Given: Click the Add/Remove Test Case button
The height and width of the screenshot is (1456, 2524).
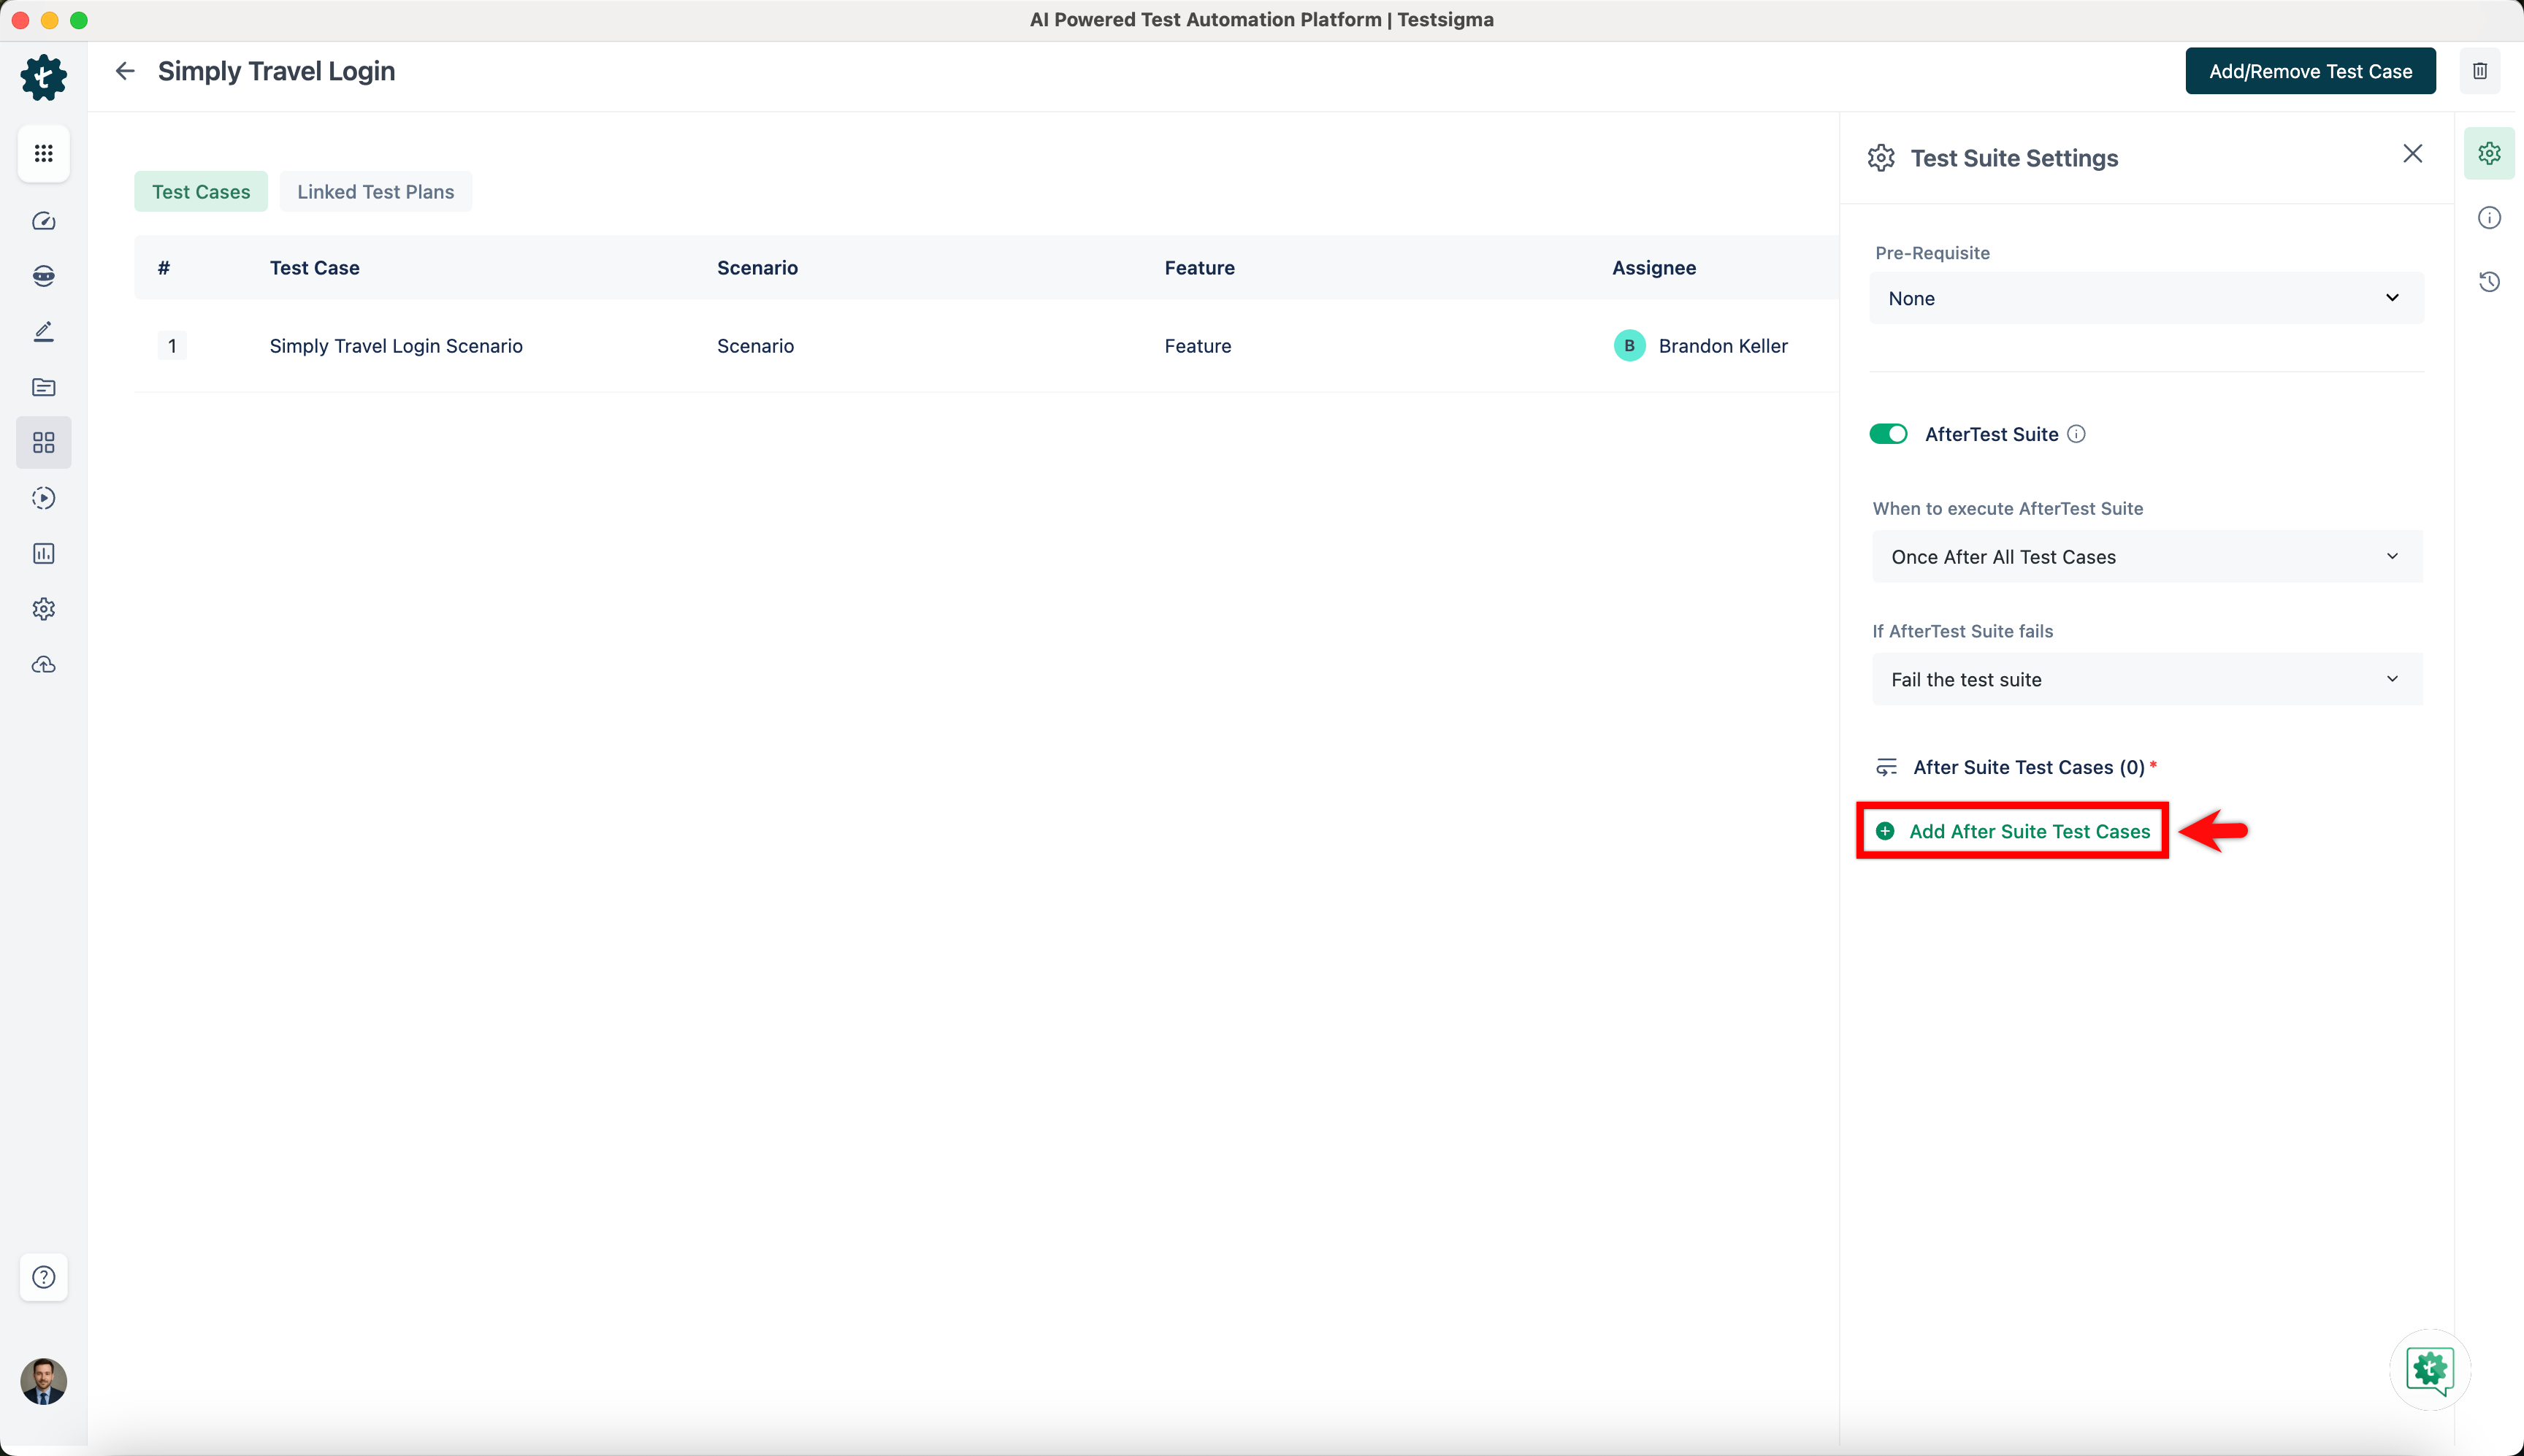Looking at the screenshot, I should click(2310, 71).
